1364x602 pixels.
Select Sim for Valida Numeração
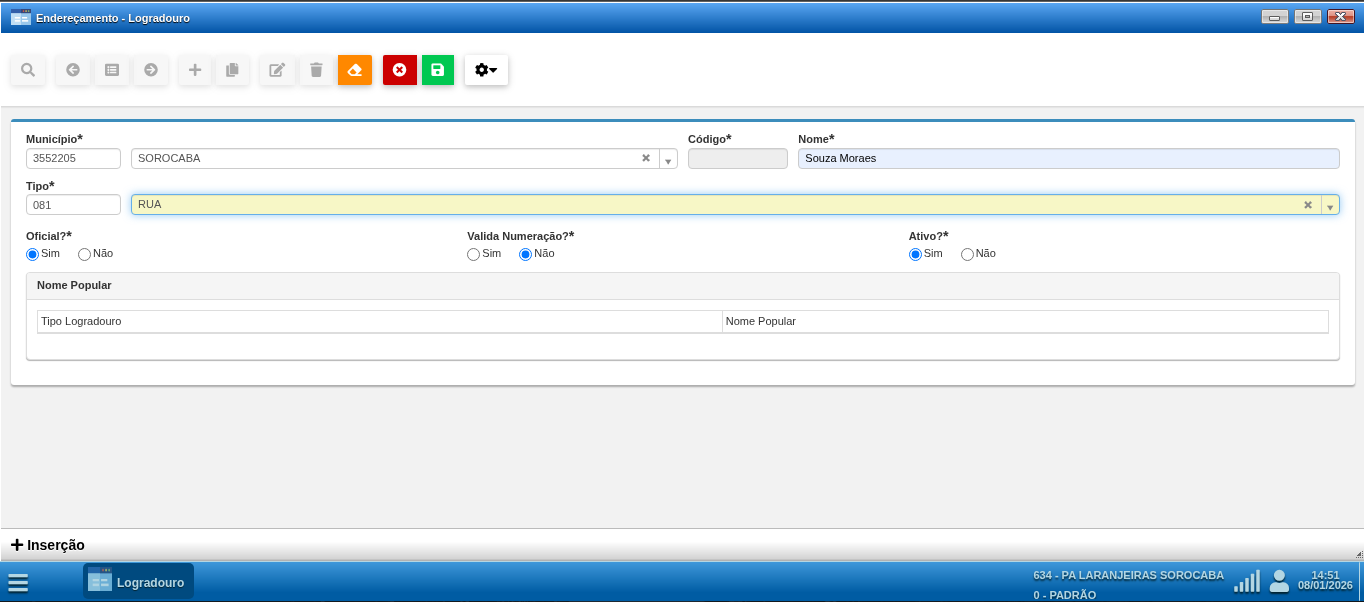tap(474, 254)
